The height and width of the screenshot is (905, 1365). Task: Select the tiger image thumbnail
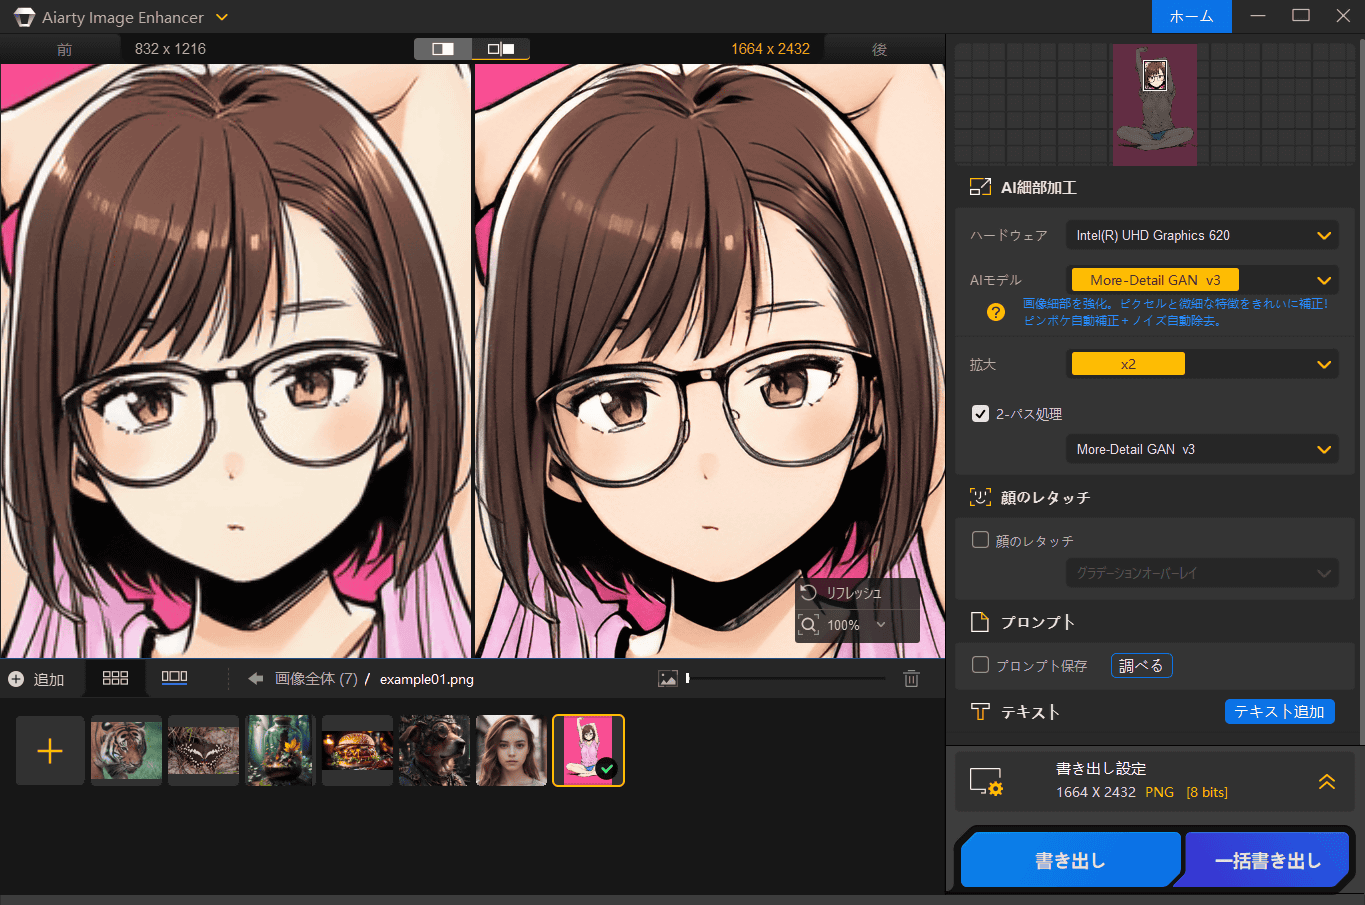click(x=126, y=750)
